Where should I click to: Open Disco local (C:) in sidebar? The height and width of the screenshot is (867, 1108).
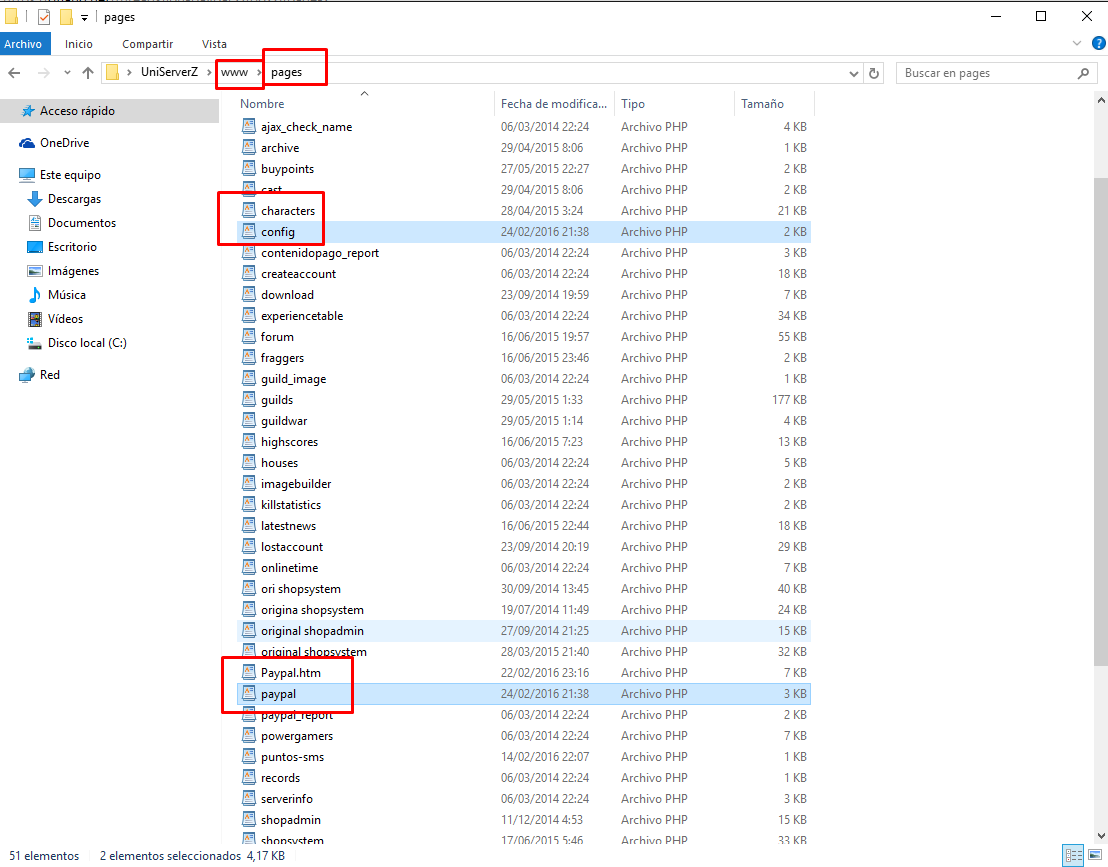click(x=87, y=343)
